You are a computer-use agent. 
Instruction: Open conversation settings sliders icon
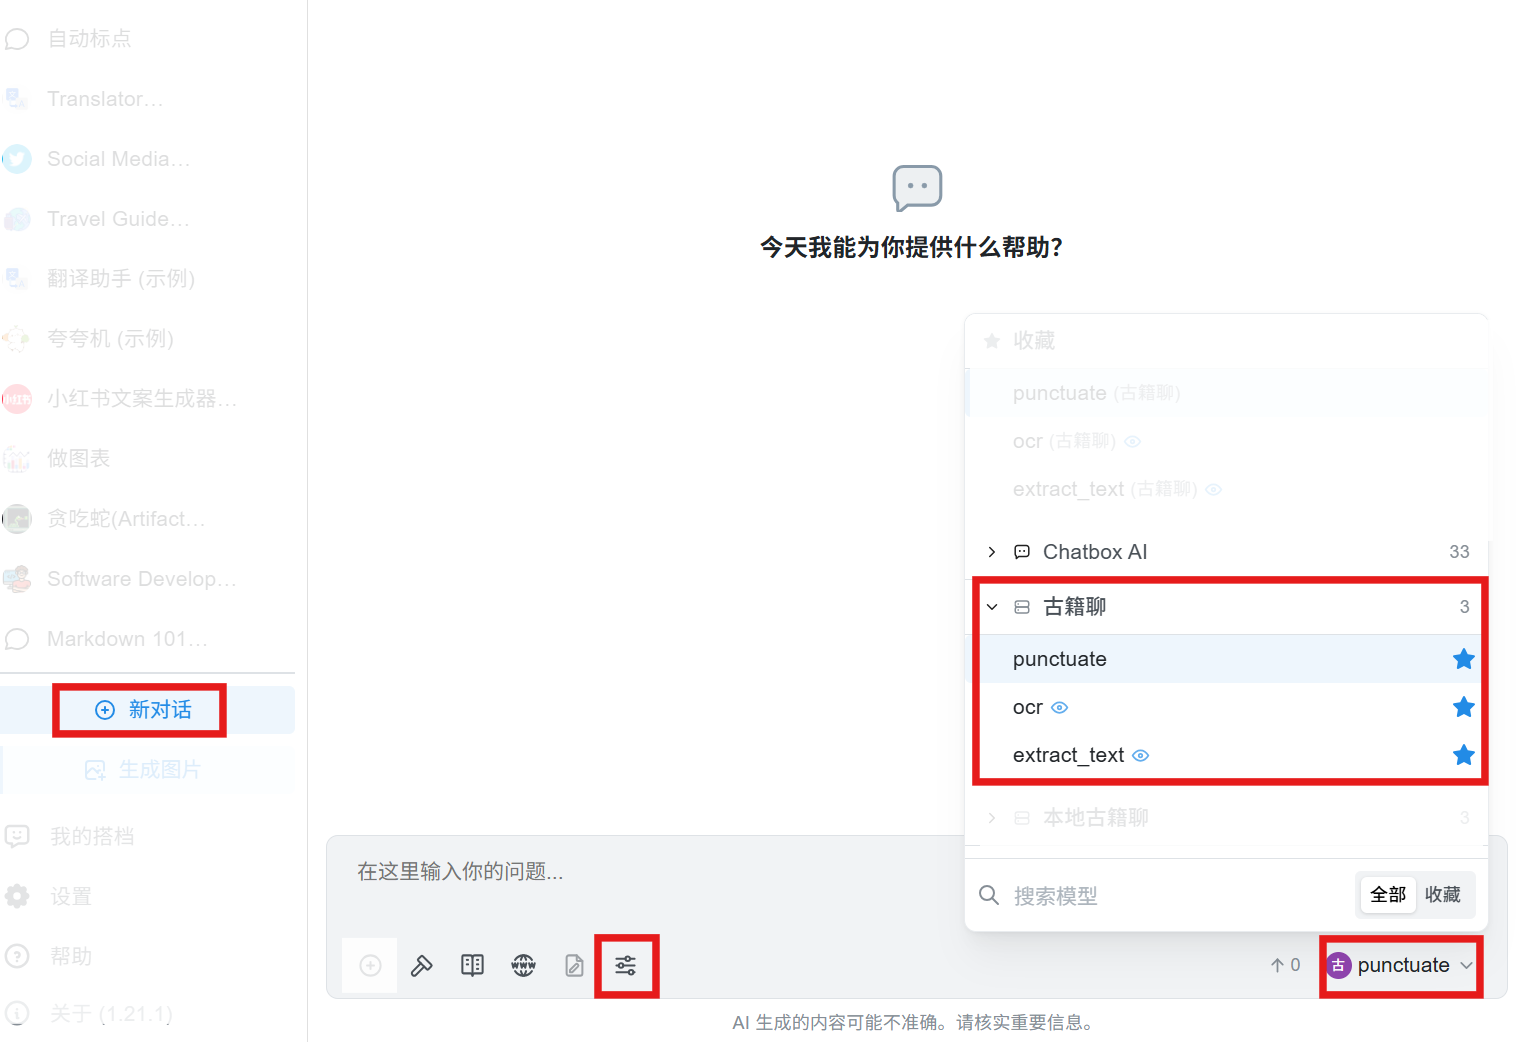point(625,965)
